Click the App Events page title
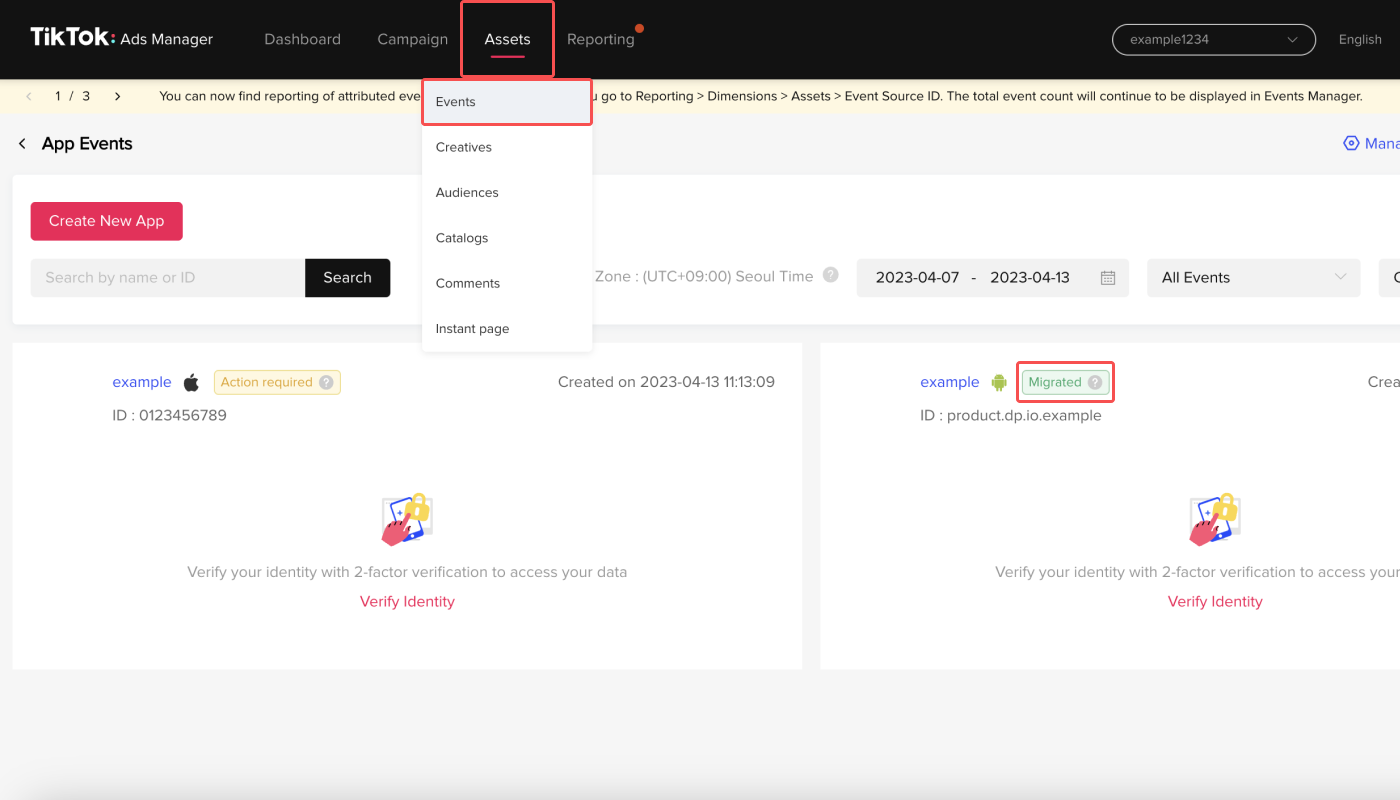The image size is (1400, 800). (x=87, y=144)
